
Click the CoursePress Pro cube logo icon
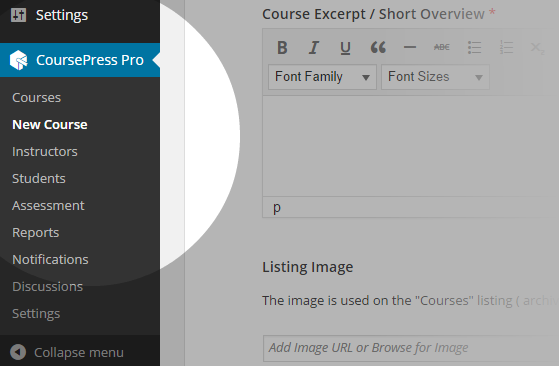pyautogui.click(x=19, y=60)
